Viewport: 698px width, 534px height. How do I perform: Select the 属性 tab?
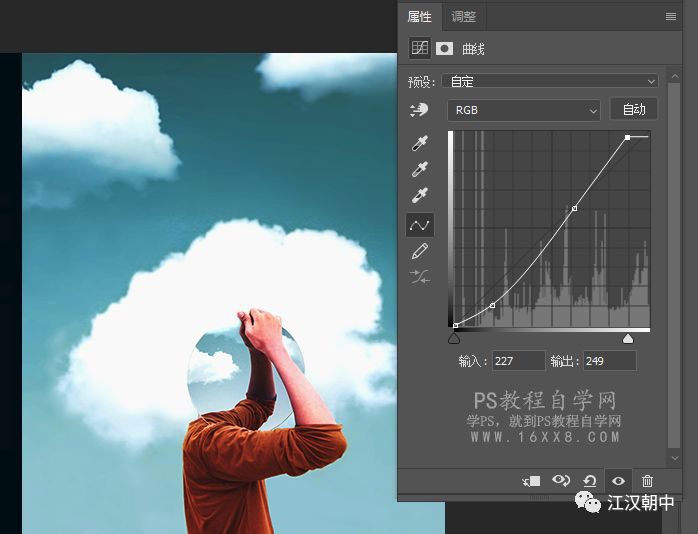click(x=420, y=17)
